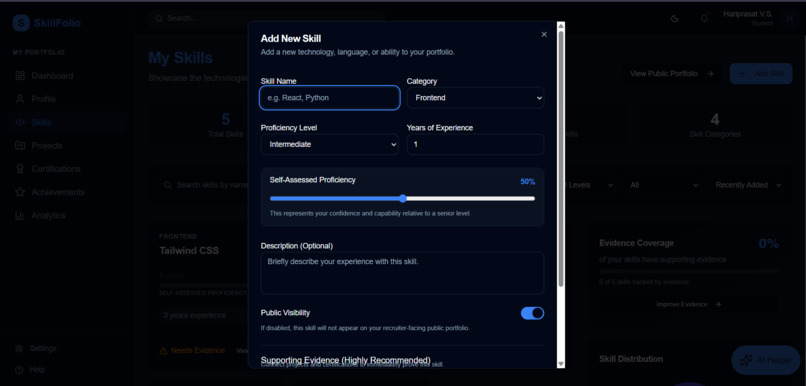Click the magnifier icon in top search
This screenshot has width=806, height=386.
click(x=159, y=18)
